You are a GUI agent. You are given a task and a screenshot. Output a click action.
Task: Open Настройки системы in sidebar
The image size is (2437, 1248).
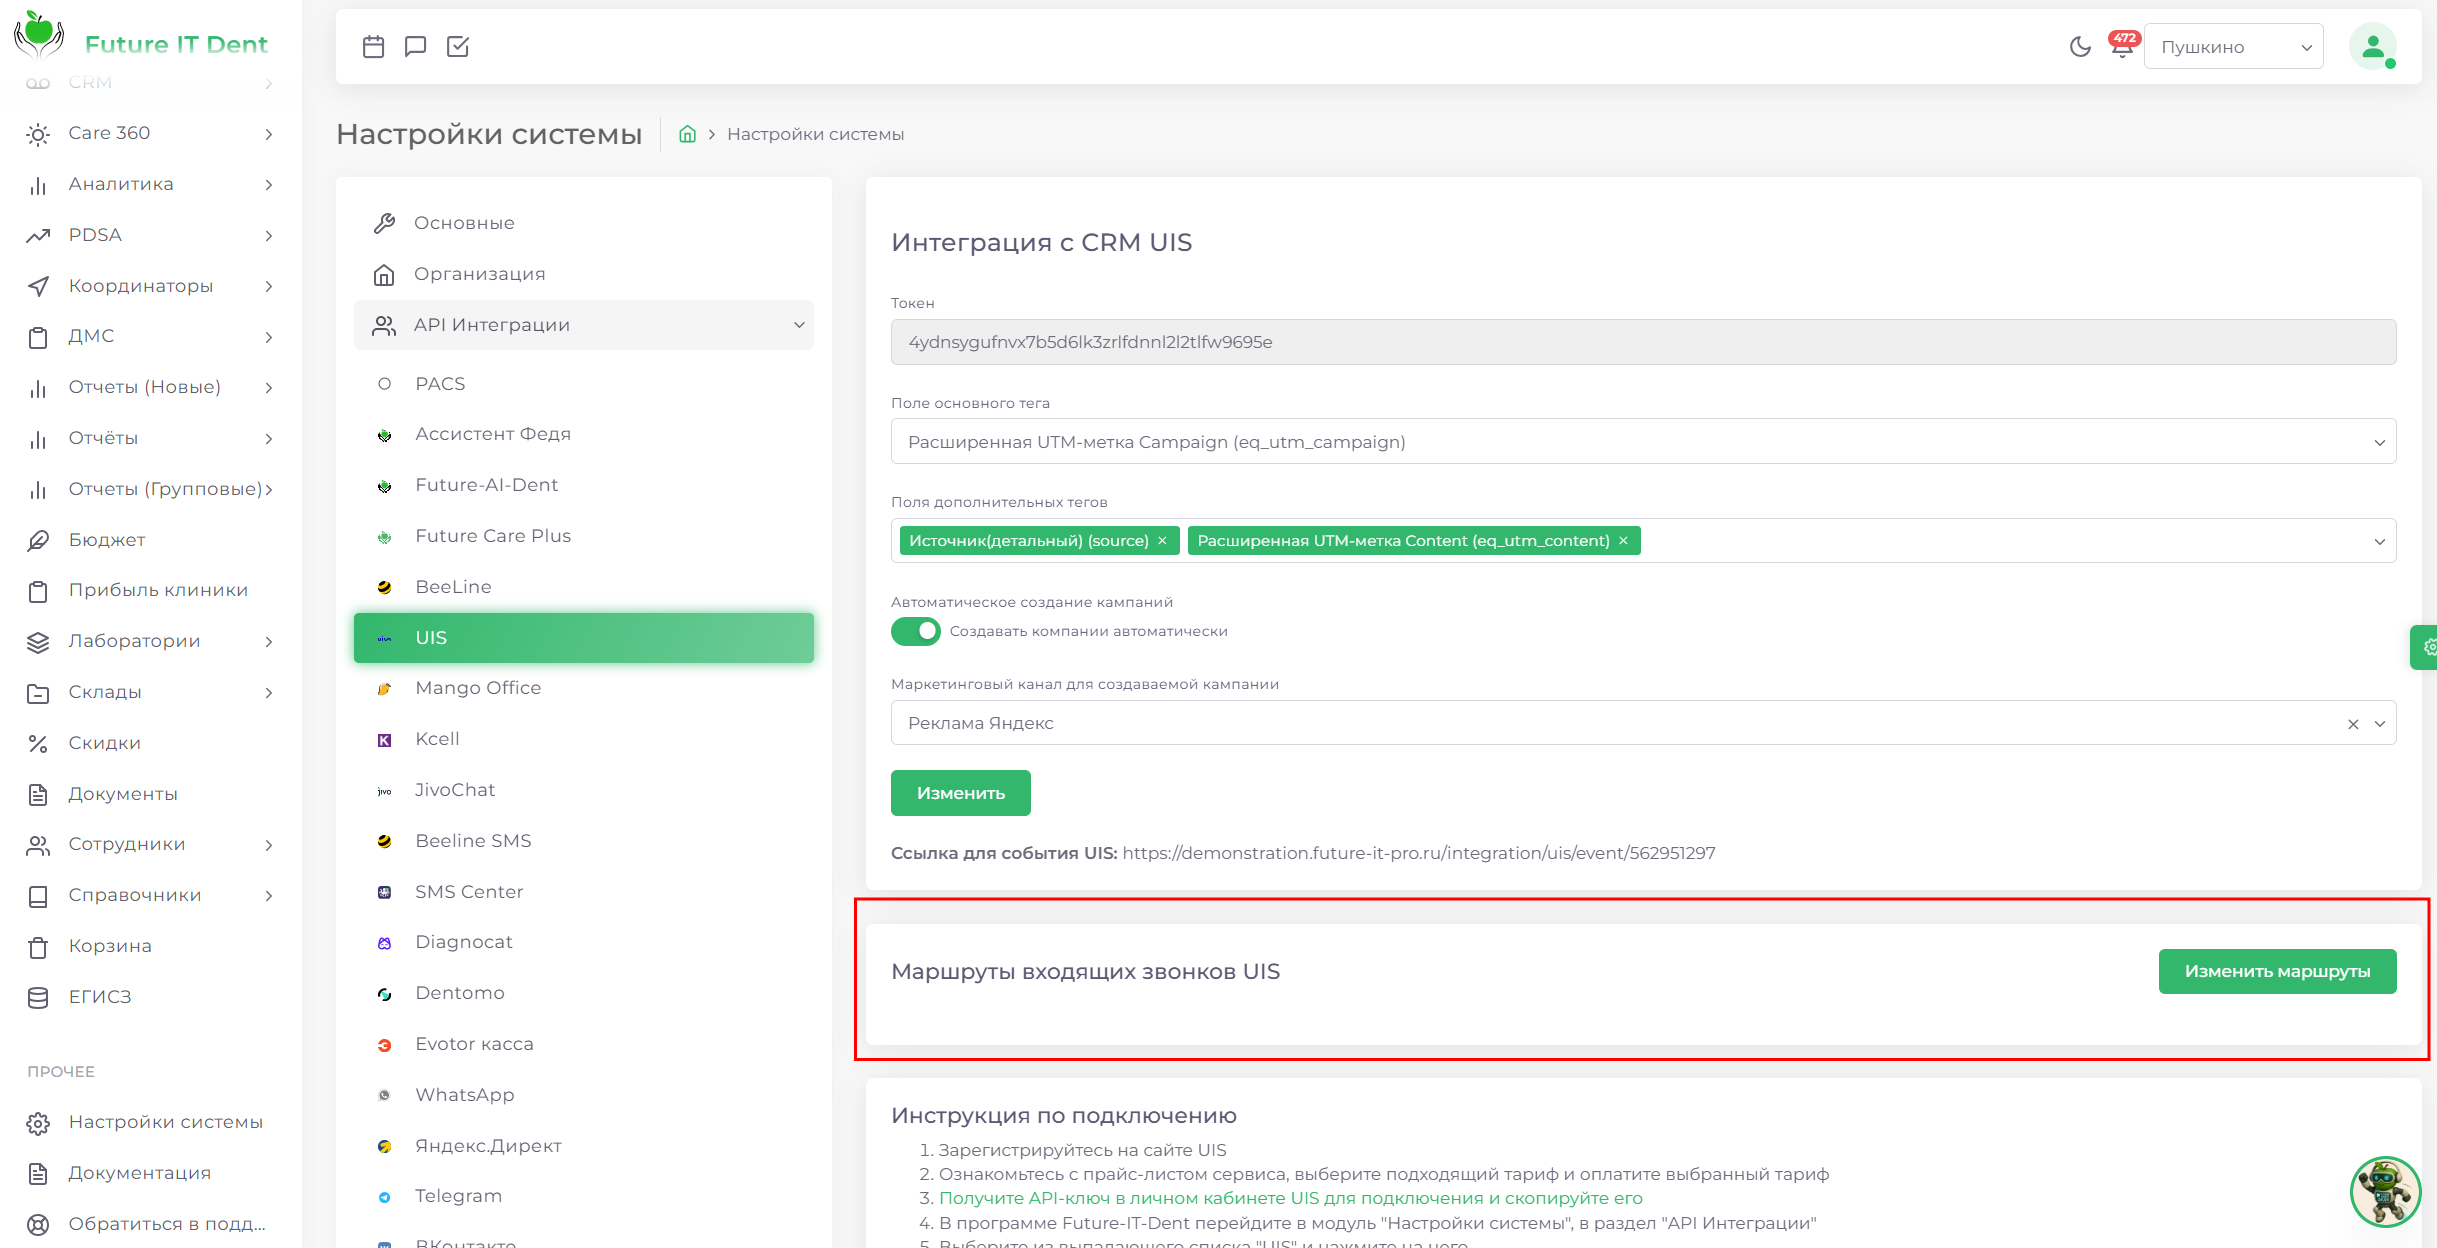click(150, 1122)
